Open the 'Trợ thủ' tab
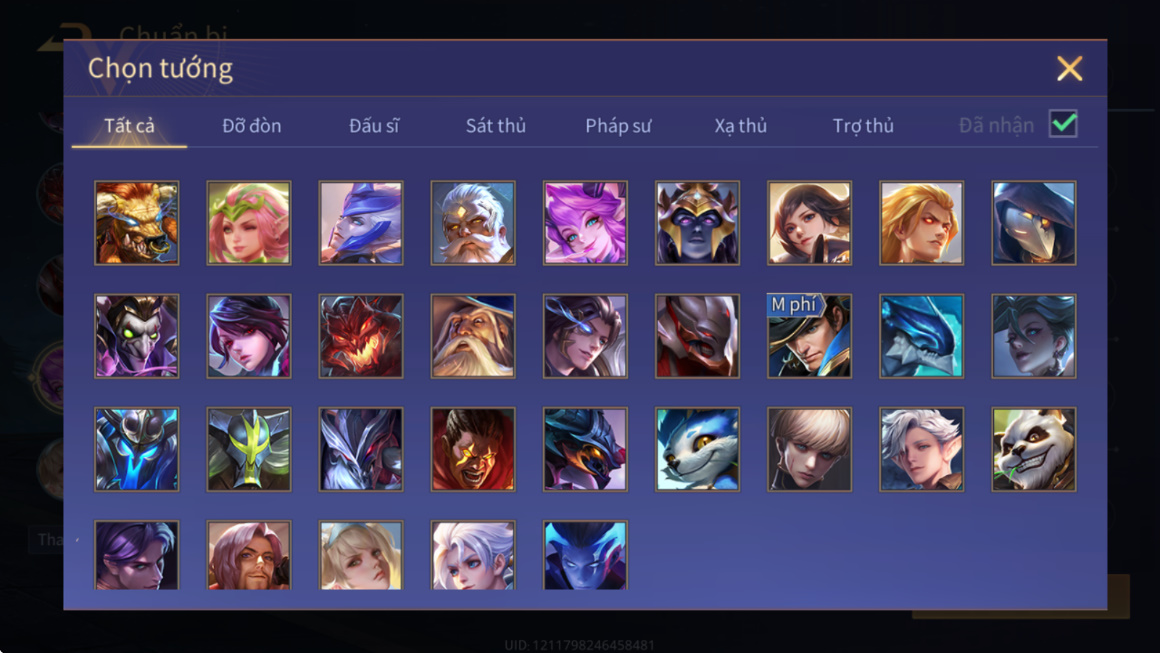 [x=863, y=126]
